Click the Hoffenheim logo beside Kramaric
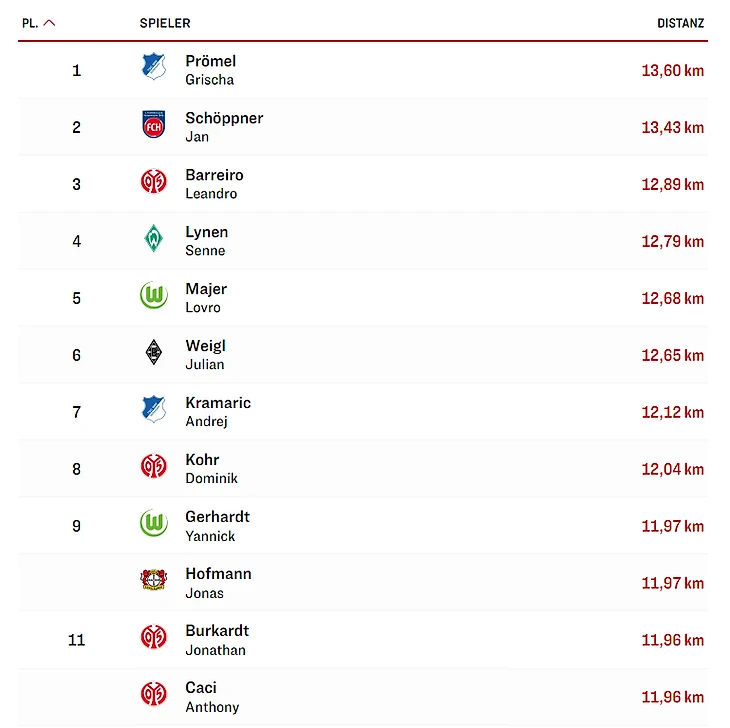730x728 pixels. pyautogui.click(x=153, y=409)
